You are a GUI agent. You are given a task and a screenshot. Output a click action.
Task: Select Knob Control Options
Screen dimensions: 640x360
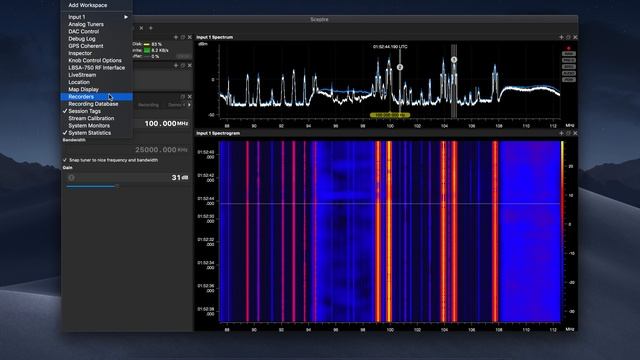click(x=95, y=60)
